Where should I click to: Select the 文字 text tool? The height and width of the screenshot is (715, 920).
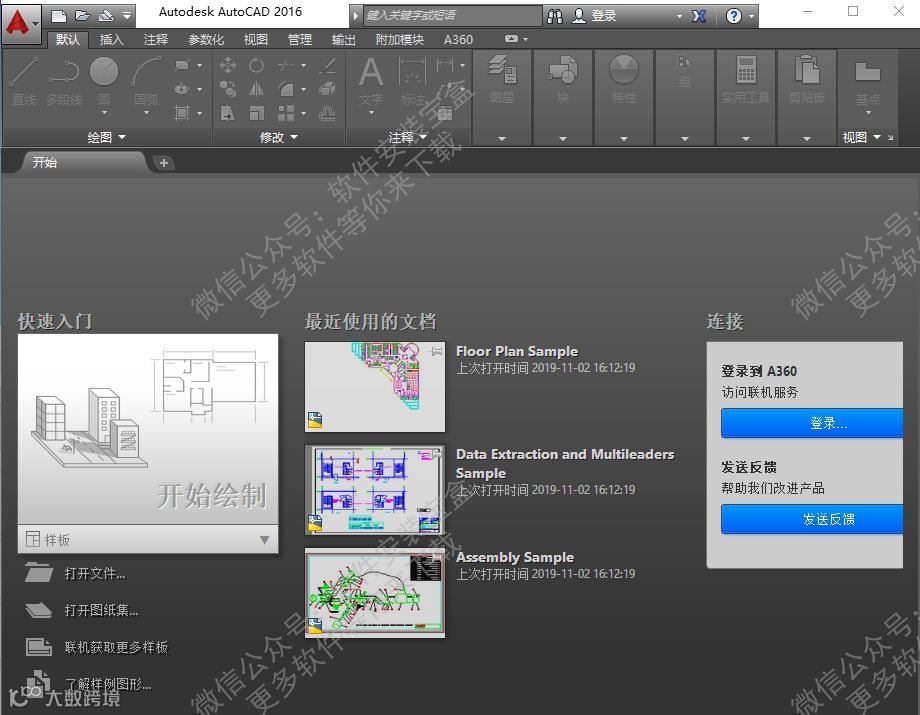(x=371, y=81)
